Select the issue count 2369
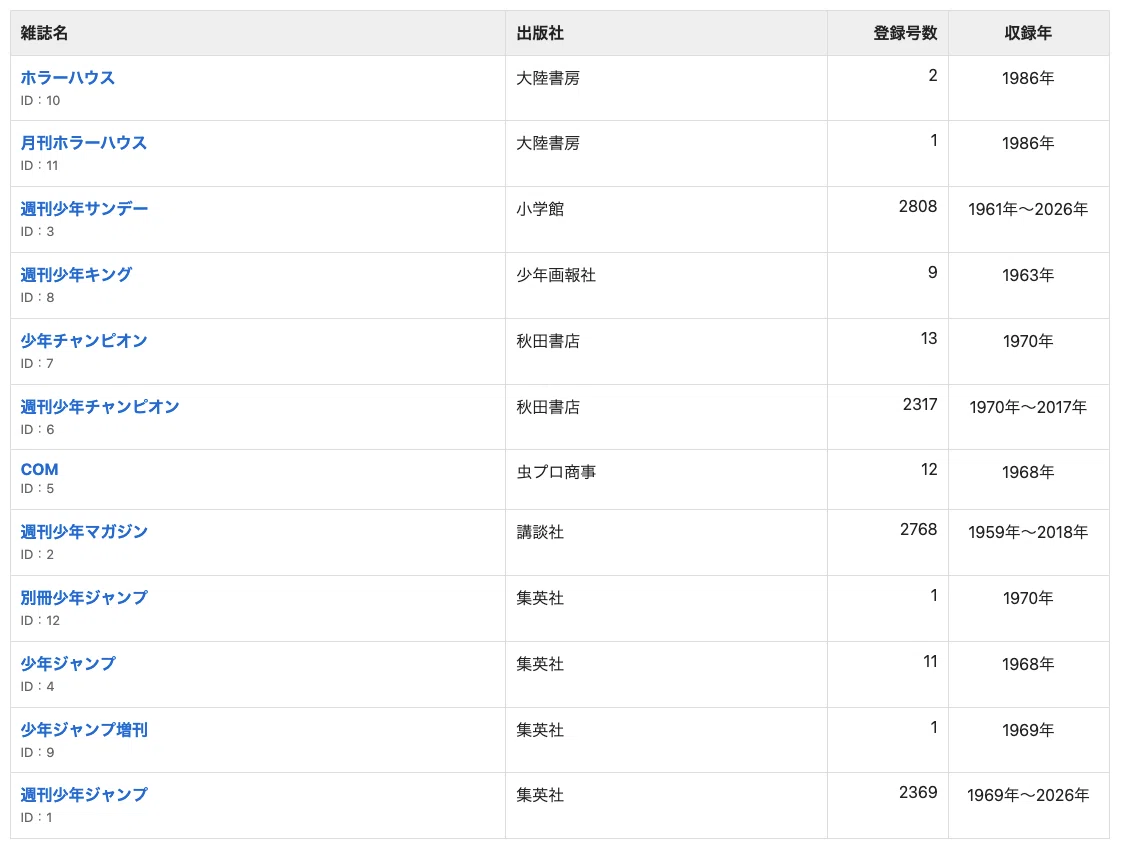This screenshot has width=1121, height=851. [x=919, y=792]
